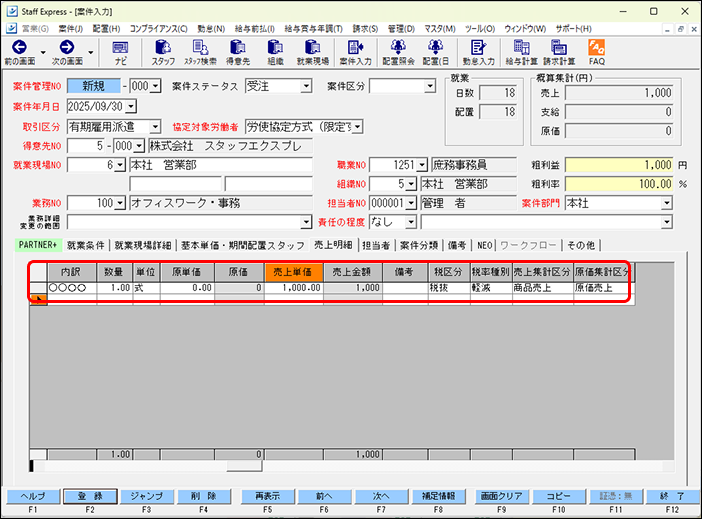Switch to the 基本単価・期間配置スタッフ tab
The height and width of the screenshot is (519, 702).
[243, 245]
